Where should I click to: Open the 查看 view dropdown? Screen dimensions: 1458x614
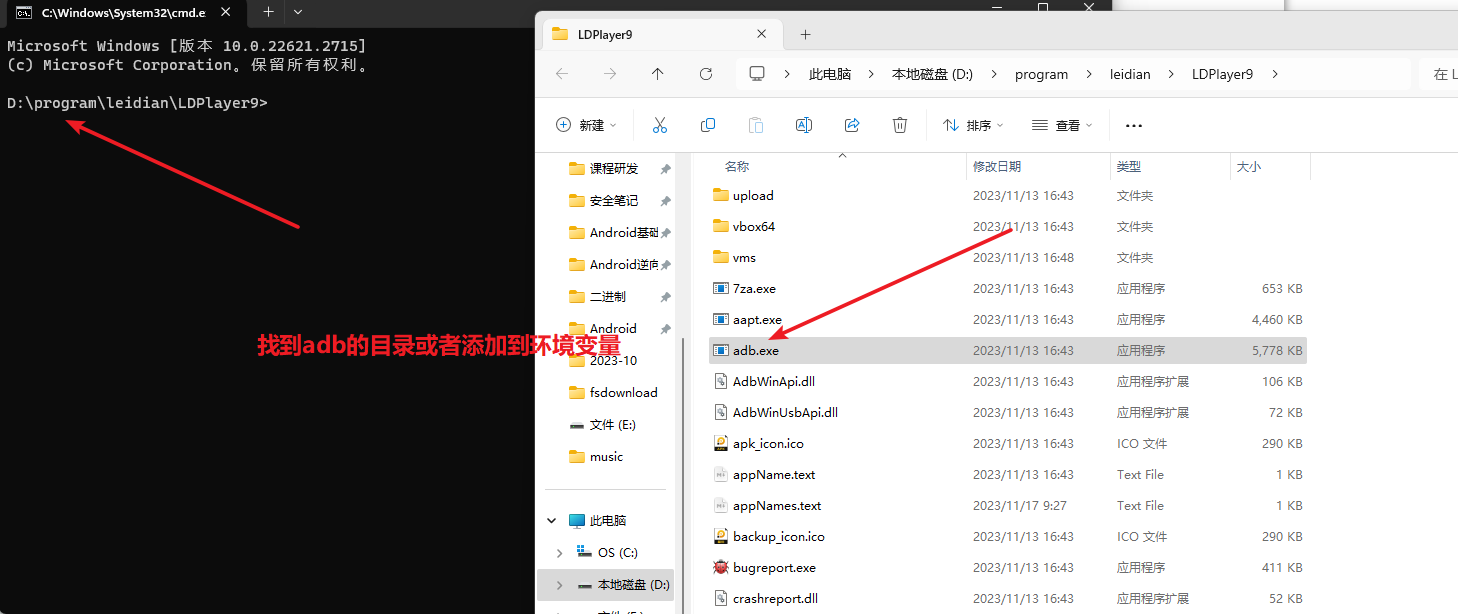click(x=1062, y=125)
